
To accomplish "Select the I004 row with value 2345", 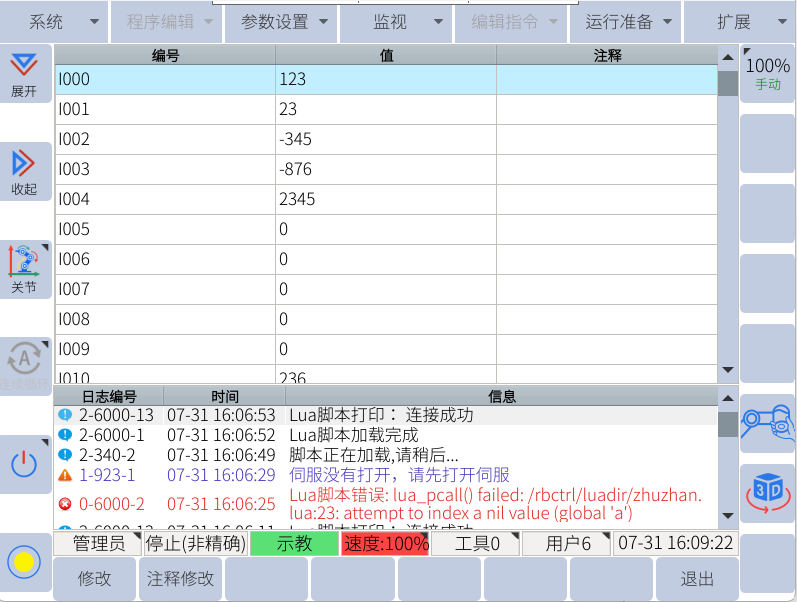I will [x=386, y=199].
